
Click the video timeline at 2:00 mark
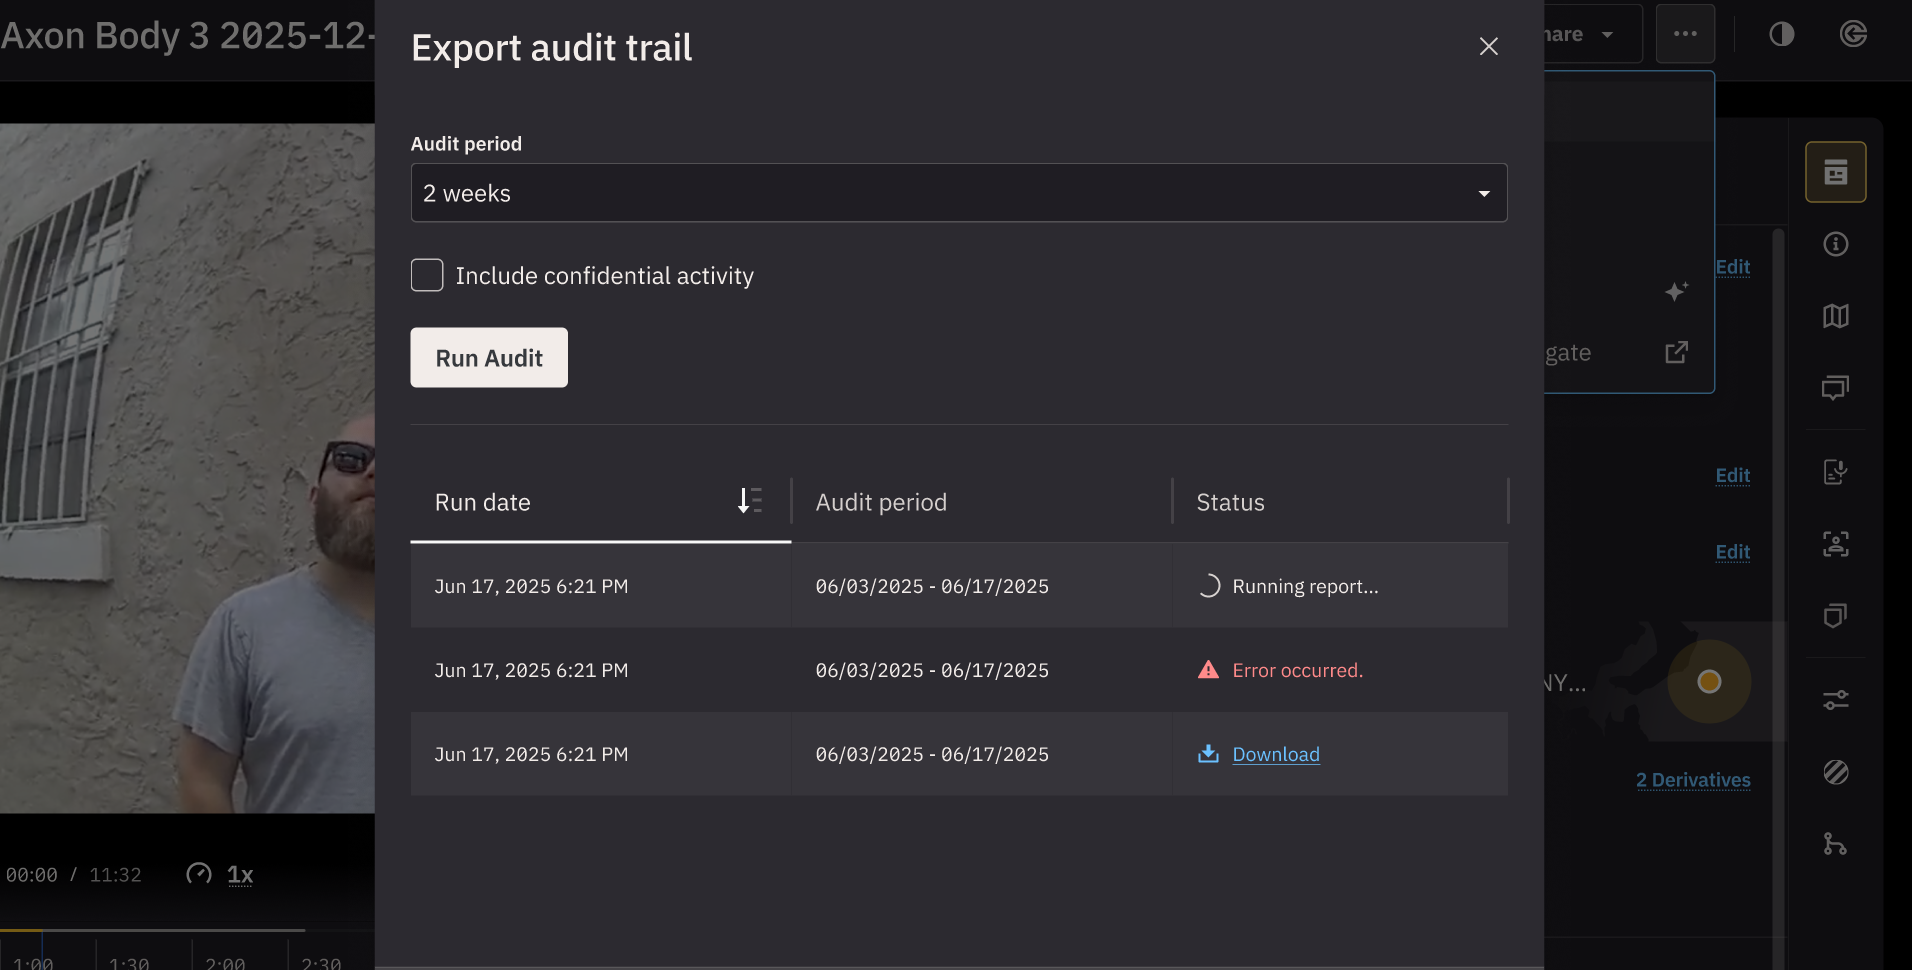point(225,962)
